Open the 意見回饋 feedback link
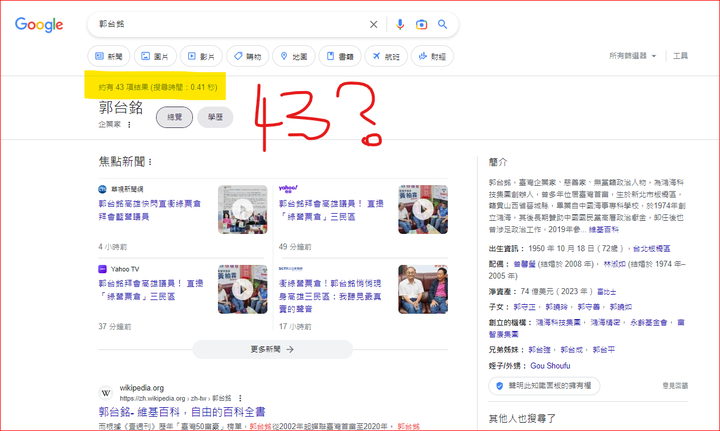Image resolution: width=720 pixels, height=431 pixels. tap(675, 386)
